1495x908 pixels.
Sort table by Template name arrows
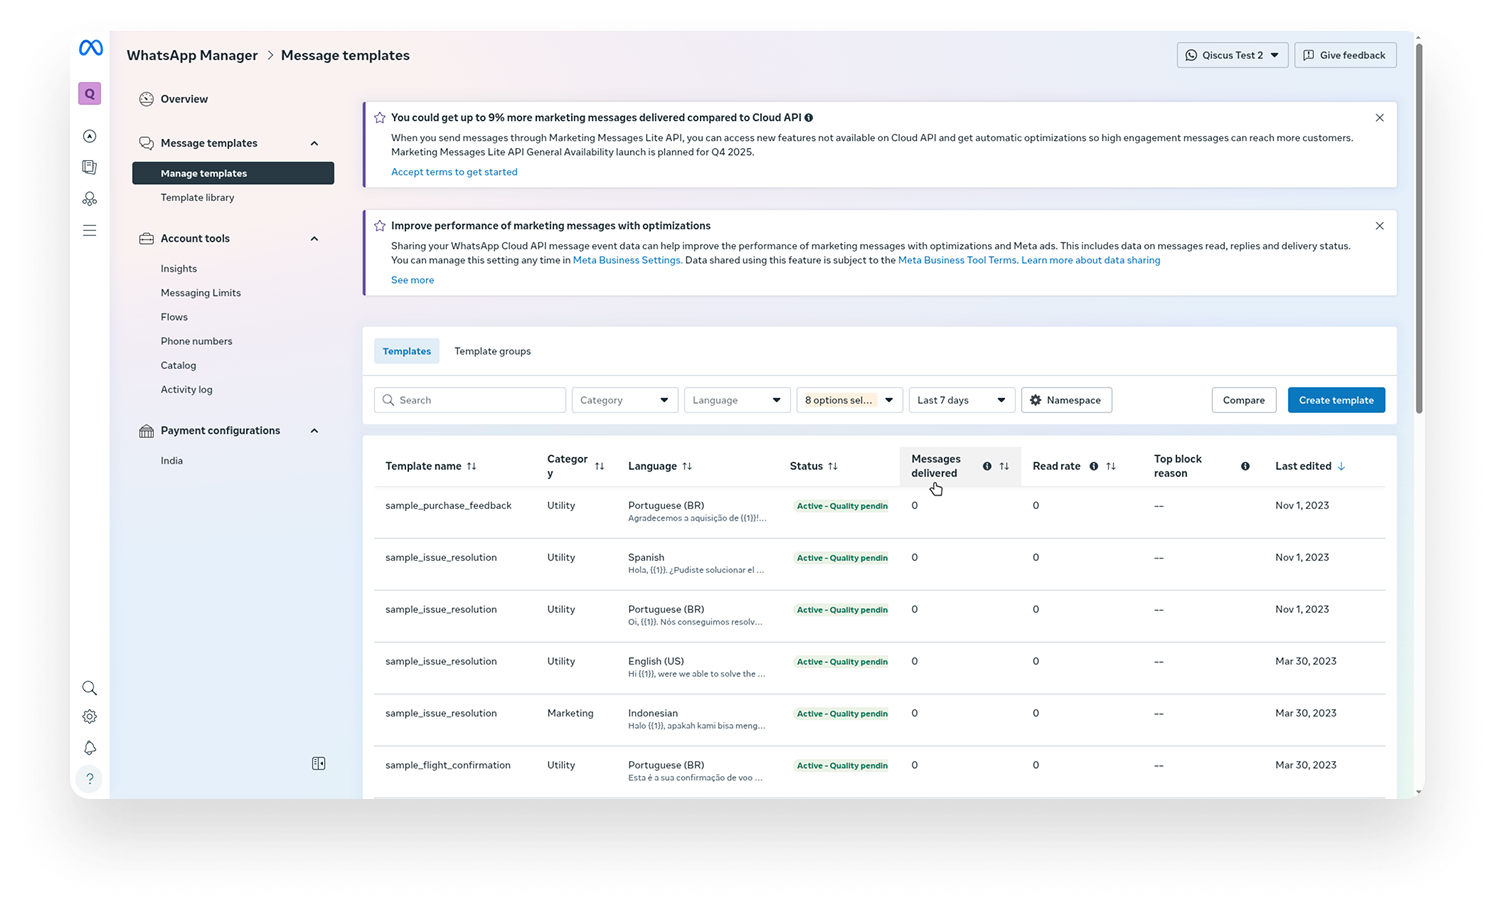click(472, 466)
